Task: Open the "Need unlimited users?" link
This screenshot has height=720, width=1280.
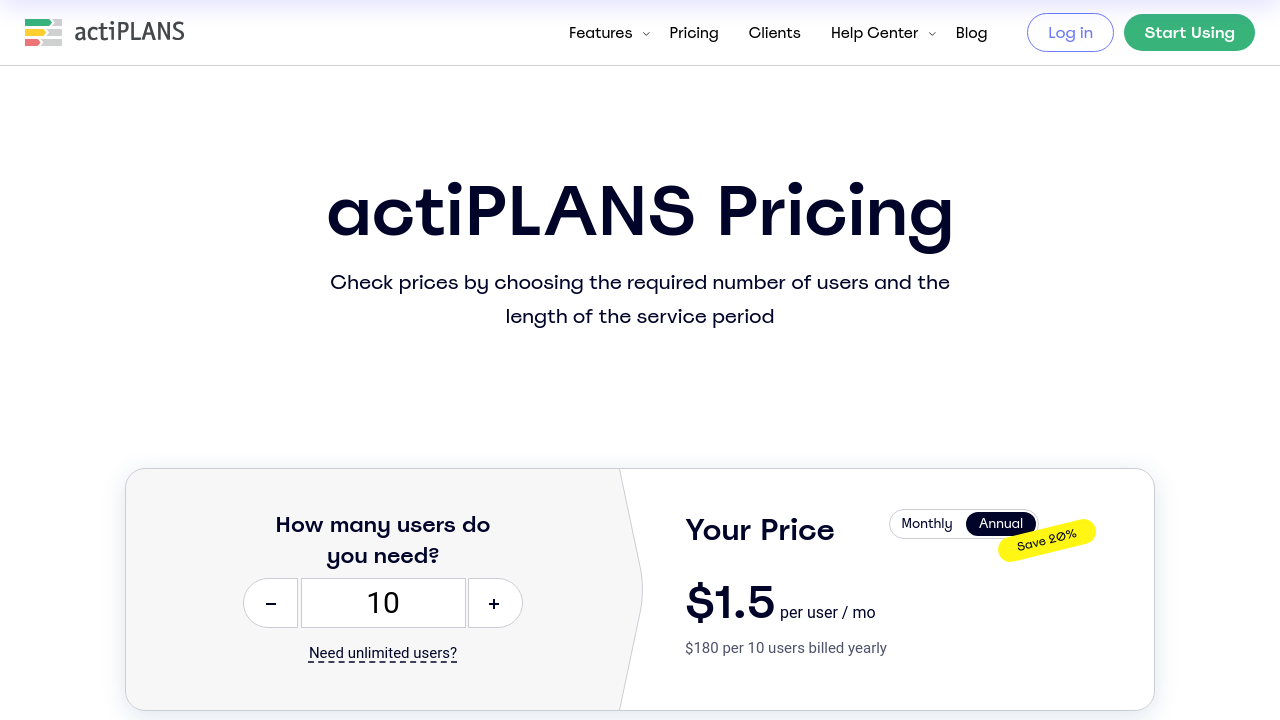Action: (x=383, y=654)
